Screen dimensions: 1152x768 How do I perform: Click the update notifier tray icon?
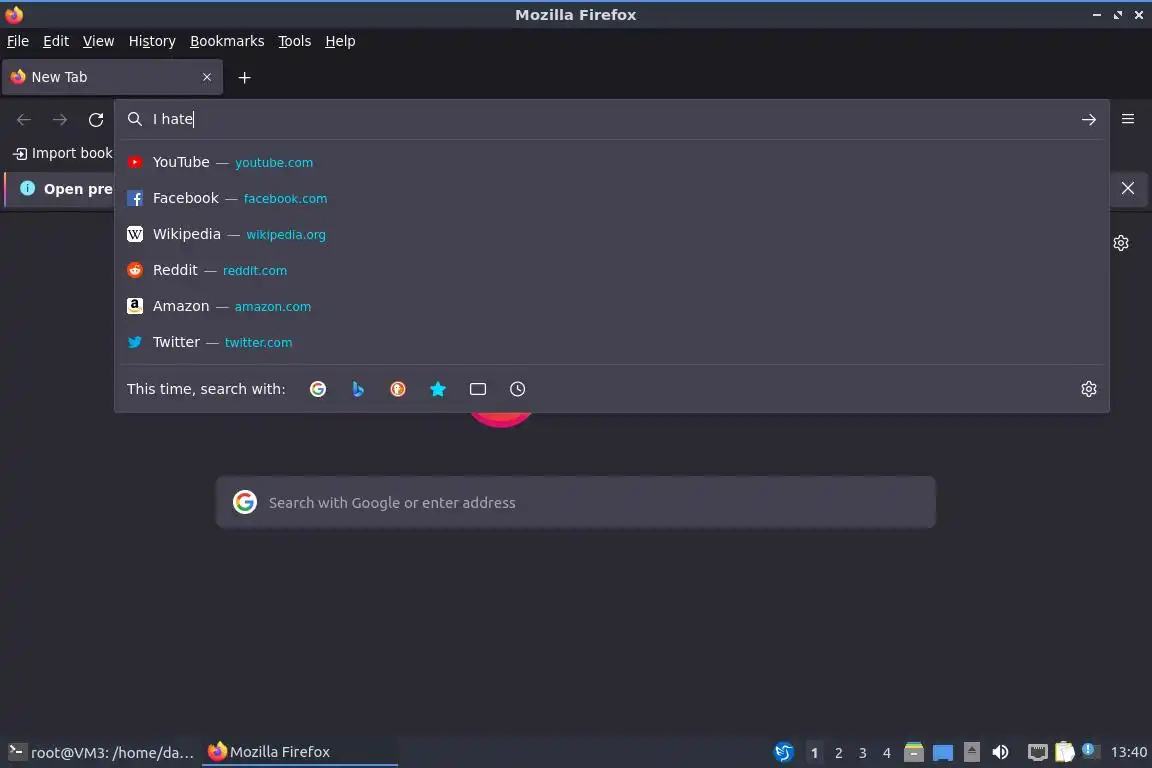click(1089, 750)
